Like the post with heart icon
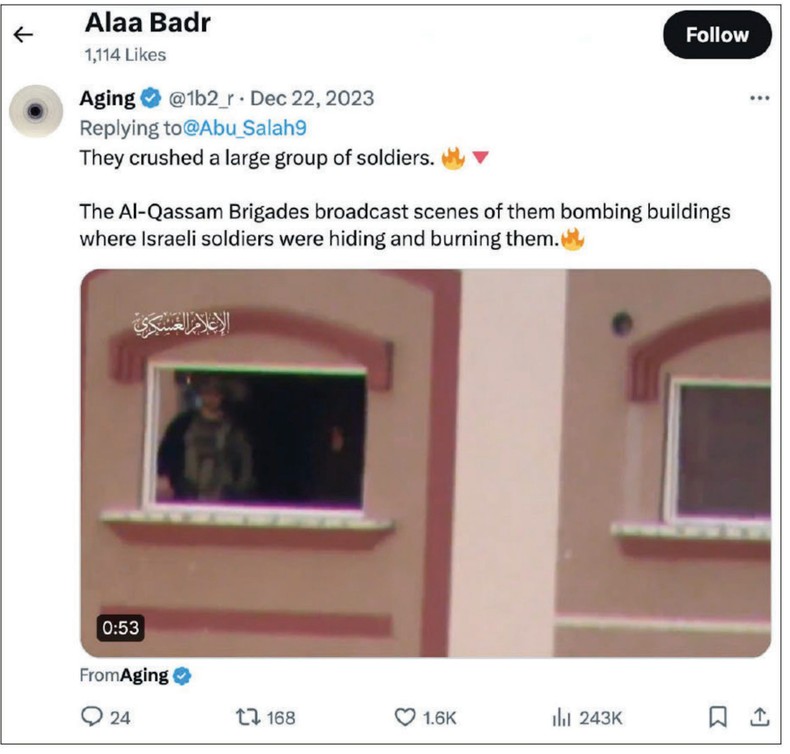 (405, 717)
